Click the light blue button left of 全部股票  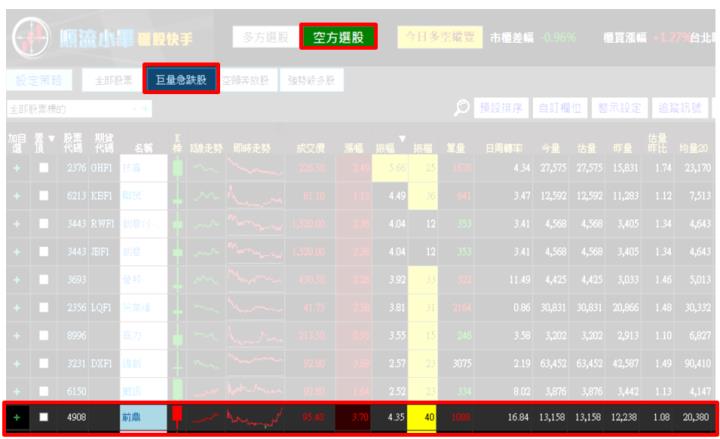[39, 80]
